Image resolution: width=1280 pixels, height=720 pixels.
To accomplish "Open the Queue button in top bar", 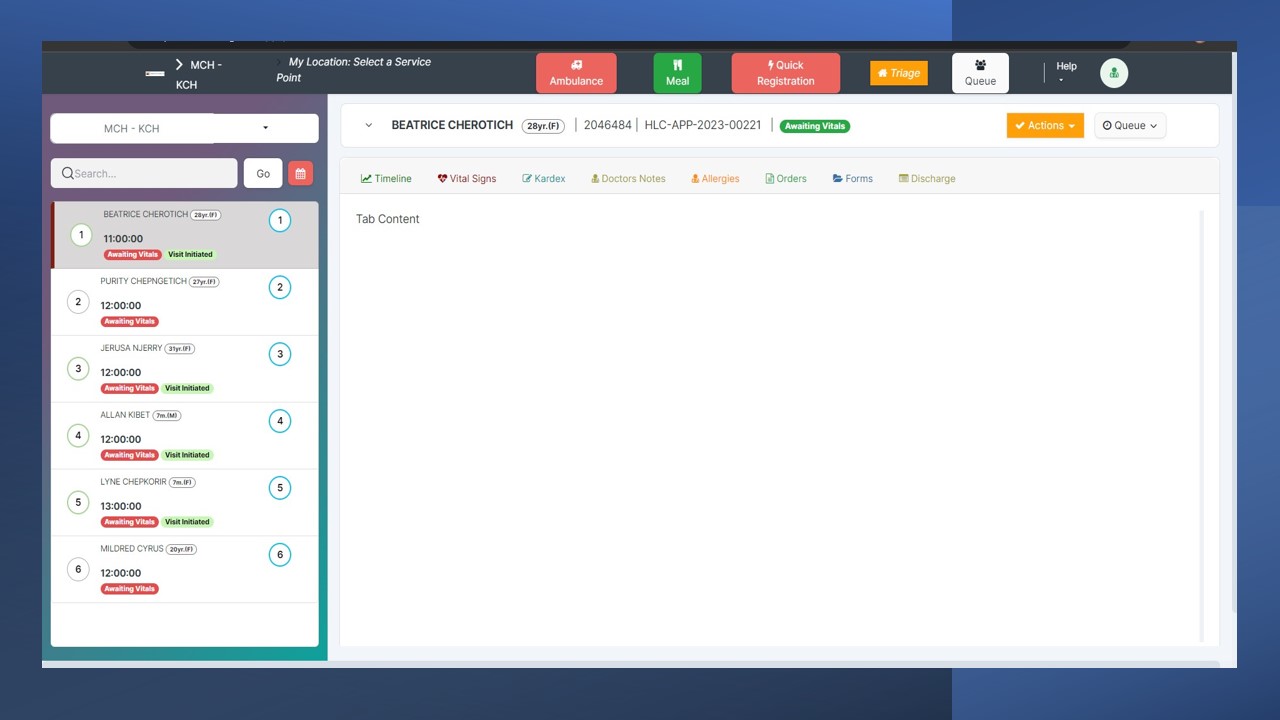I will click(980, 73).
